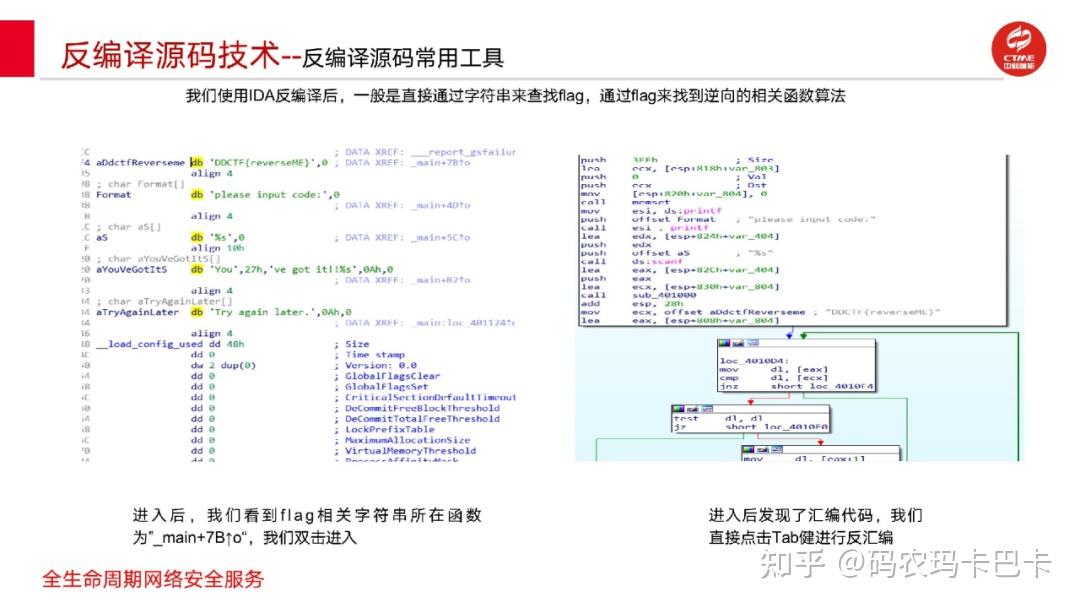Select the __load_config_used label
Image resolution: width=1080 pixels, height=608 pixels.
(149, 344)
